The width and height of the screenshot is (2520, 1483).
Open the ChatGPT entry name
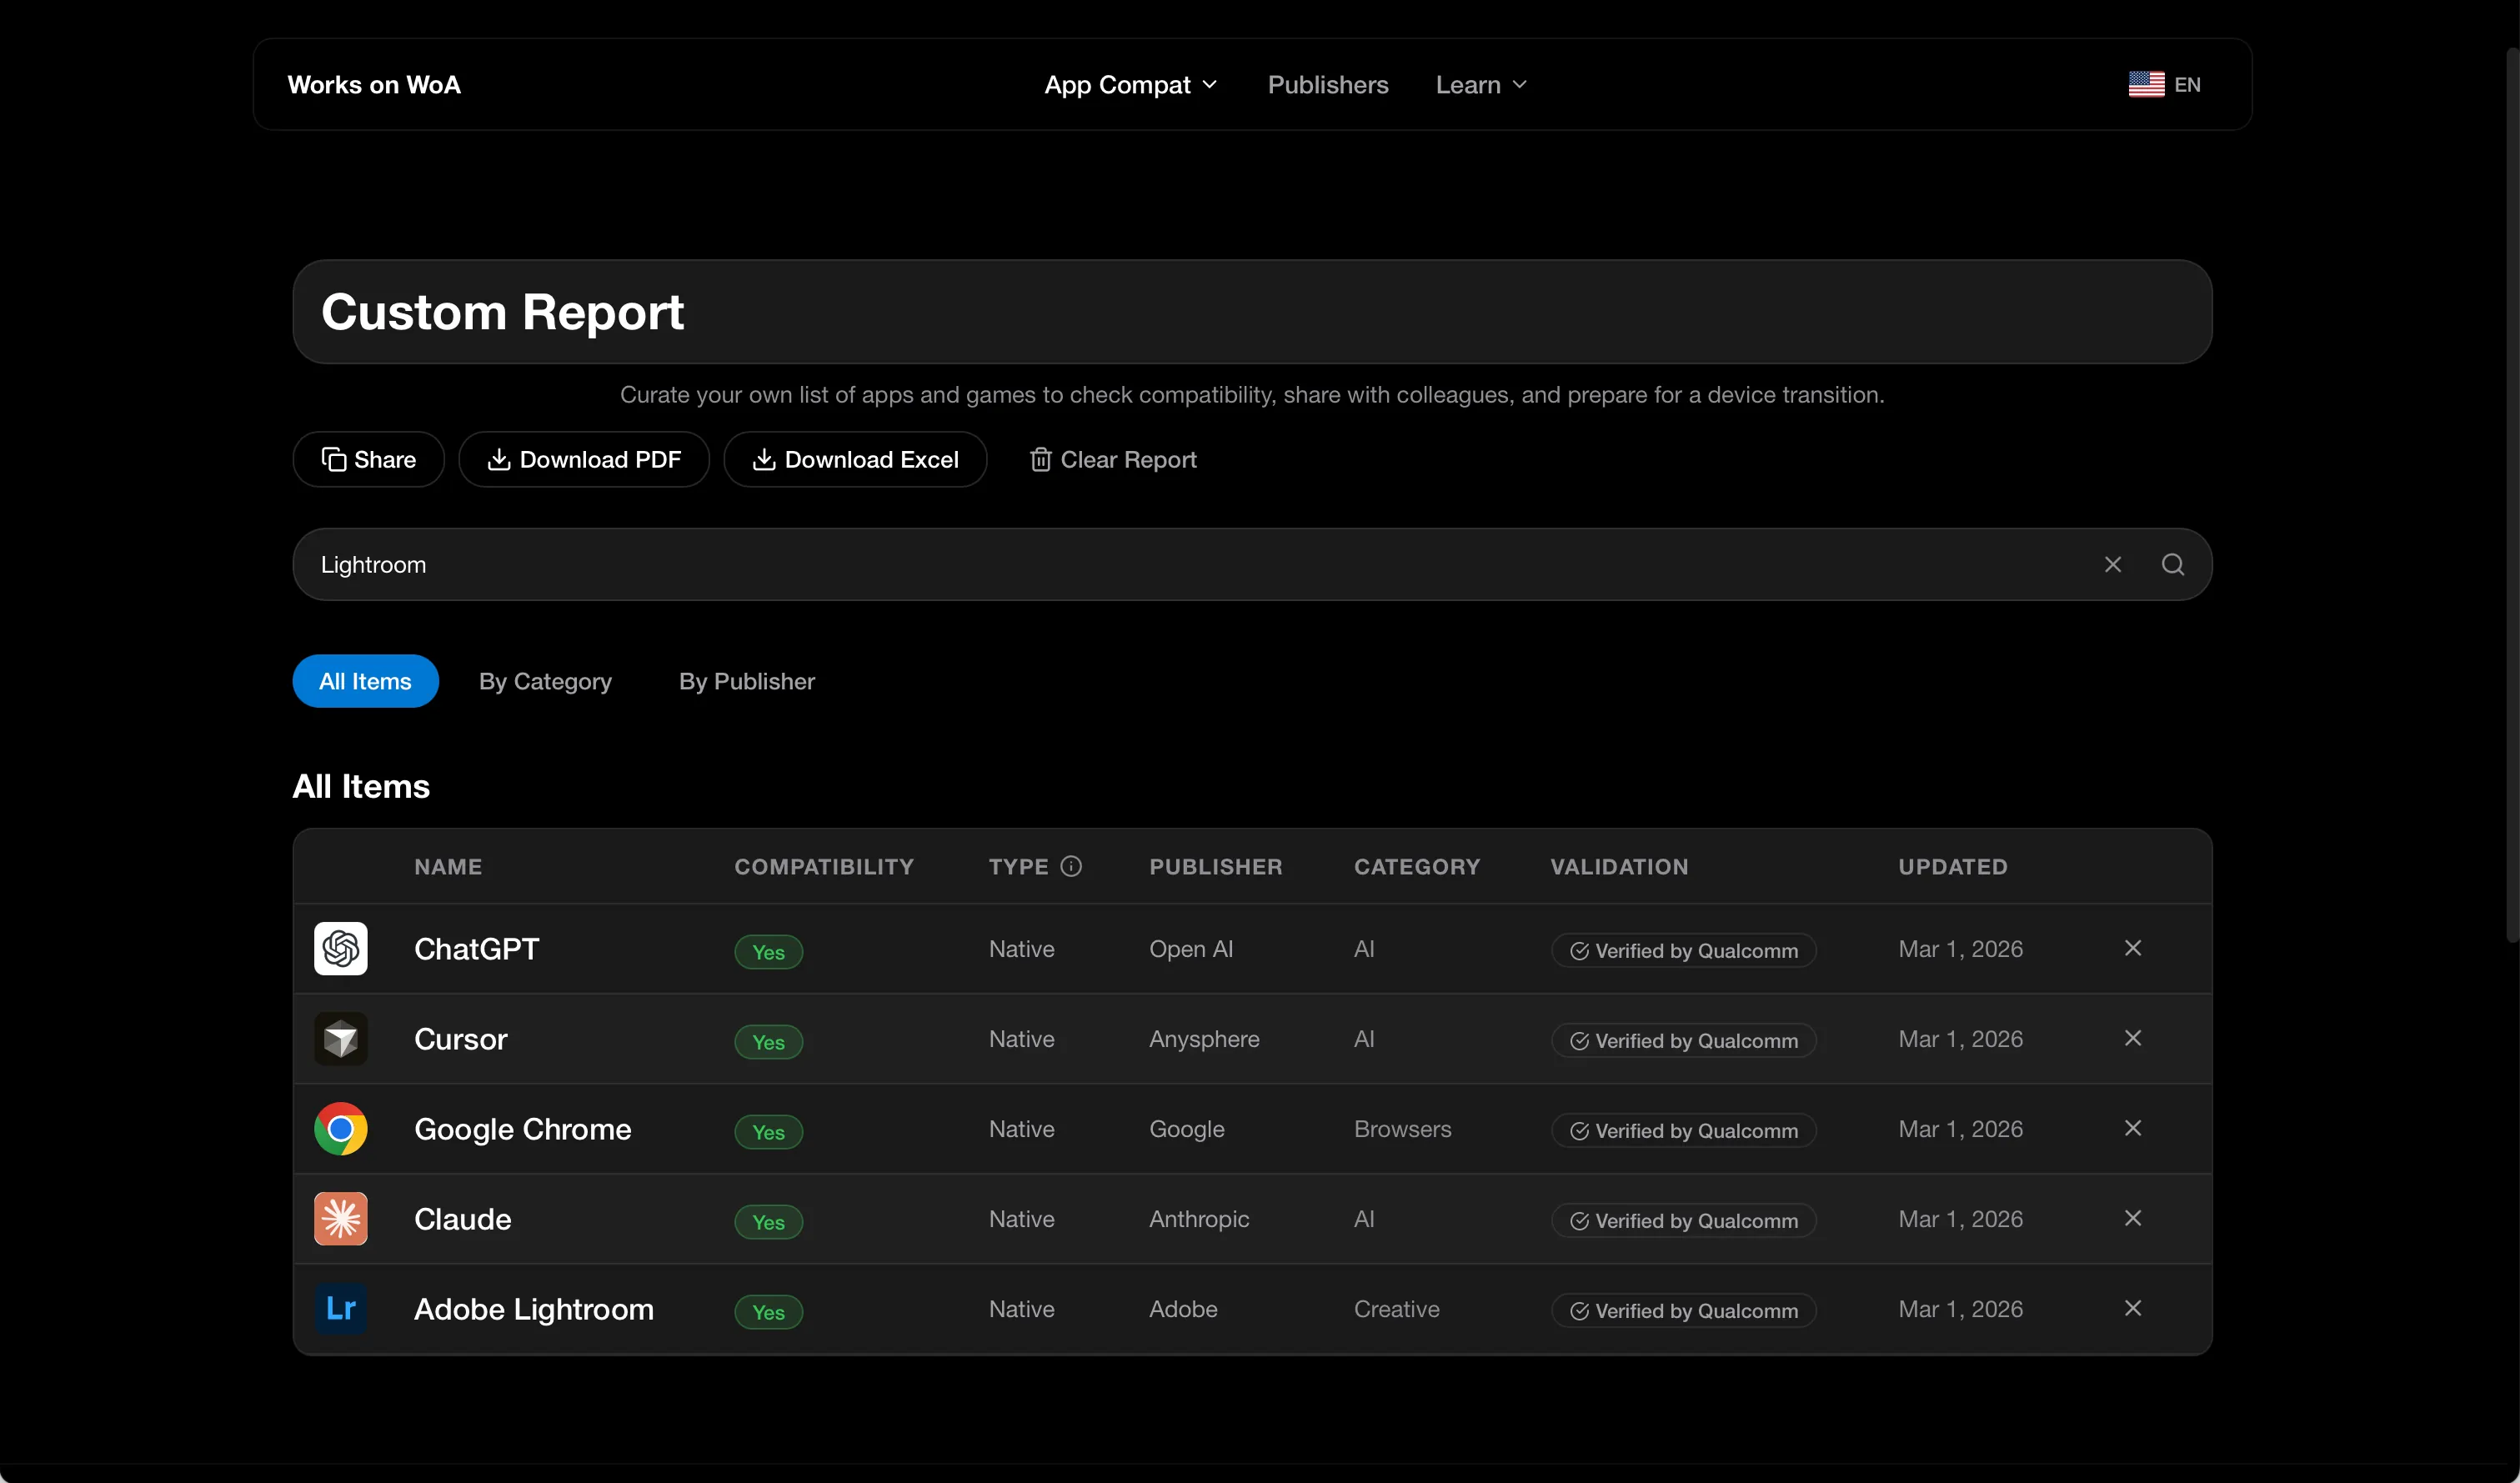[477, 949]
